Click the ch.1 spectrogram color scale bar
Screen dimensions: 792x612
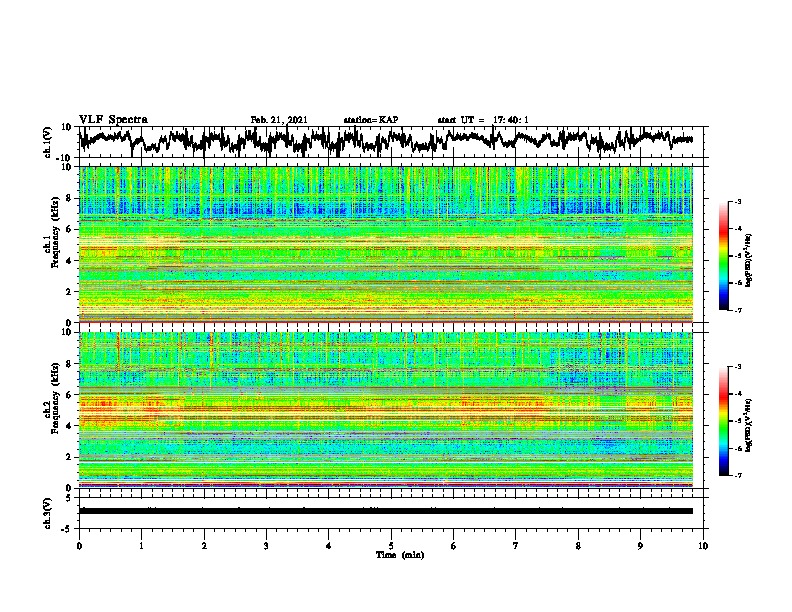click(723, 256)
